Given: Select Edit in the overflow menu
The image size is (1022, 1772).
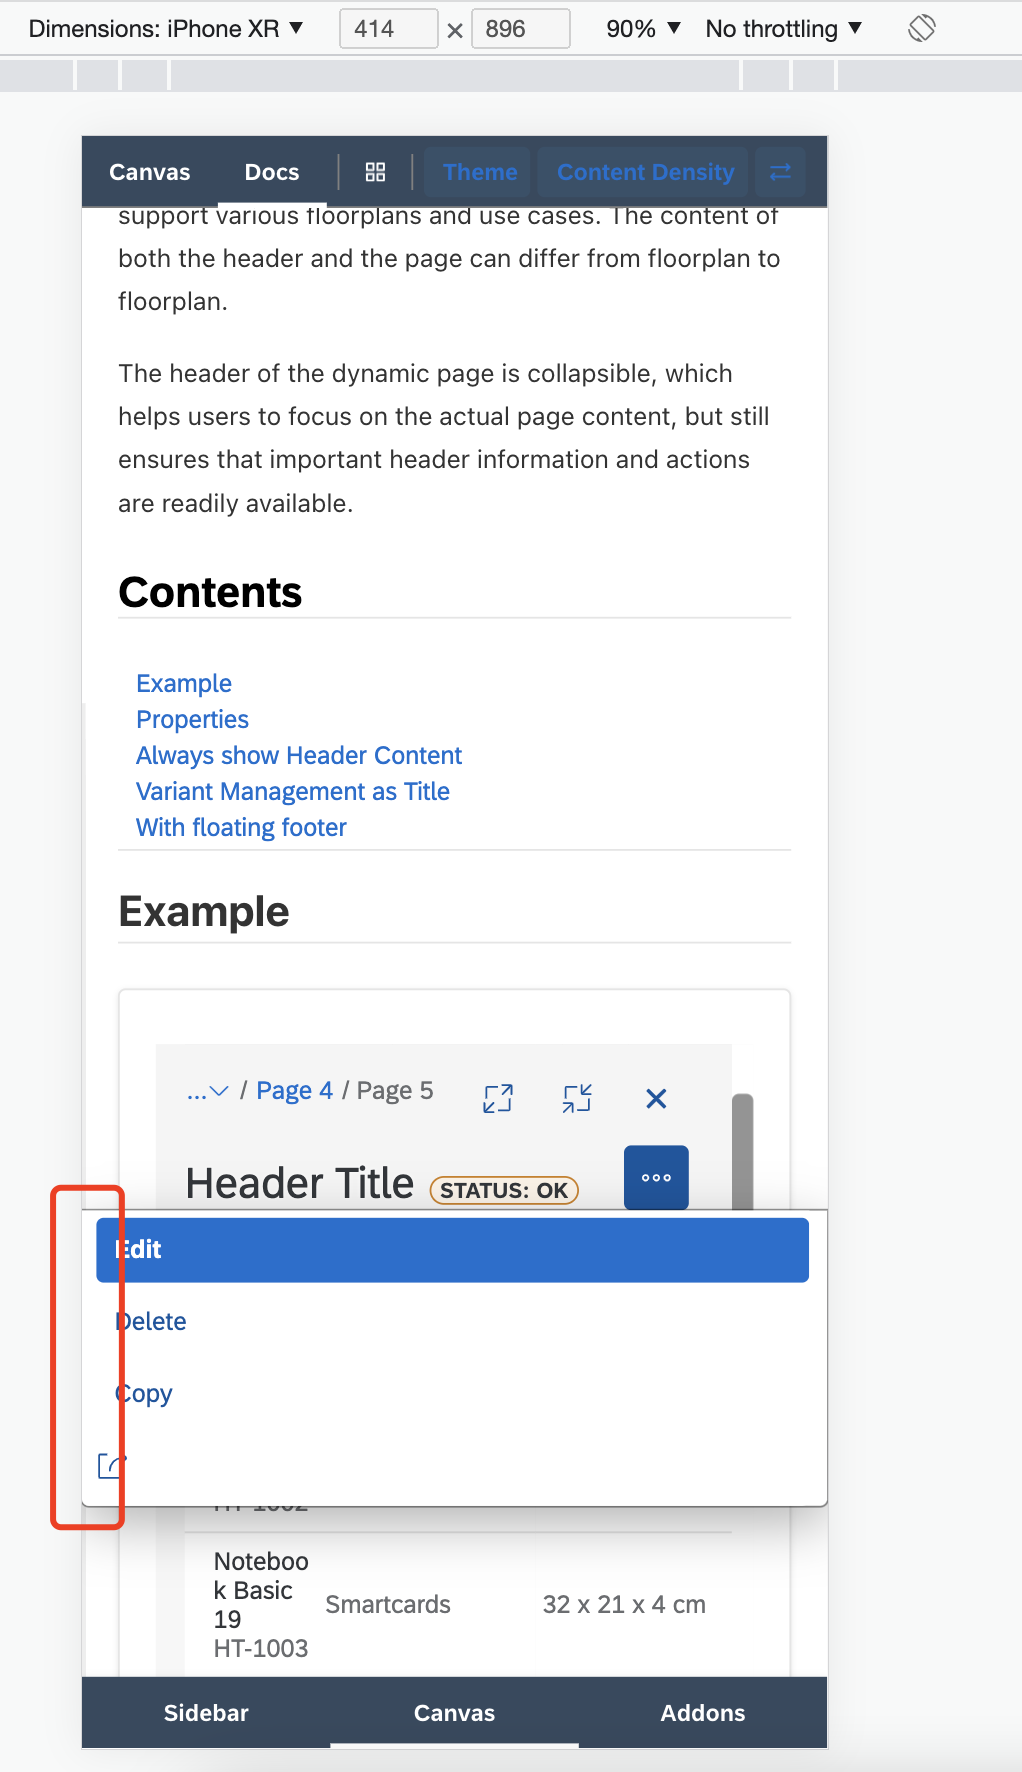Looking at the screenshot, I should click(452, 1250).
